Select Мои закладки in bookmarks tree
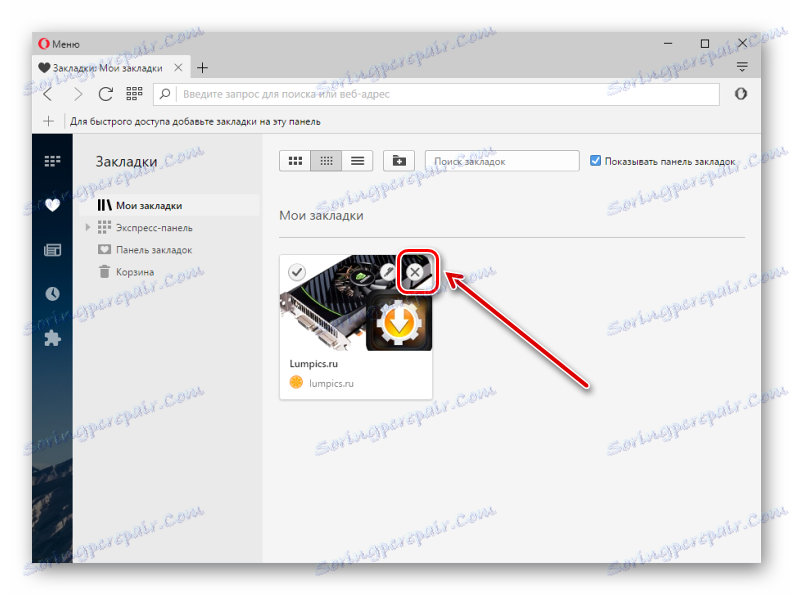This screenshot has height=595, width=793. click(x=169, y=205)
